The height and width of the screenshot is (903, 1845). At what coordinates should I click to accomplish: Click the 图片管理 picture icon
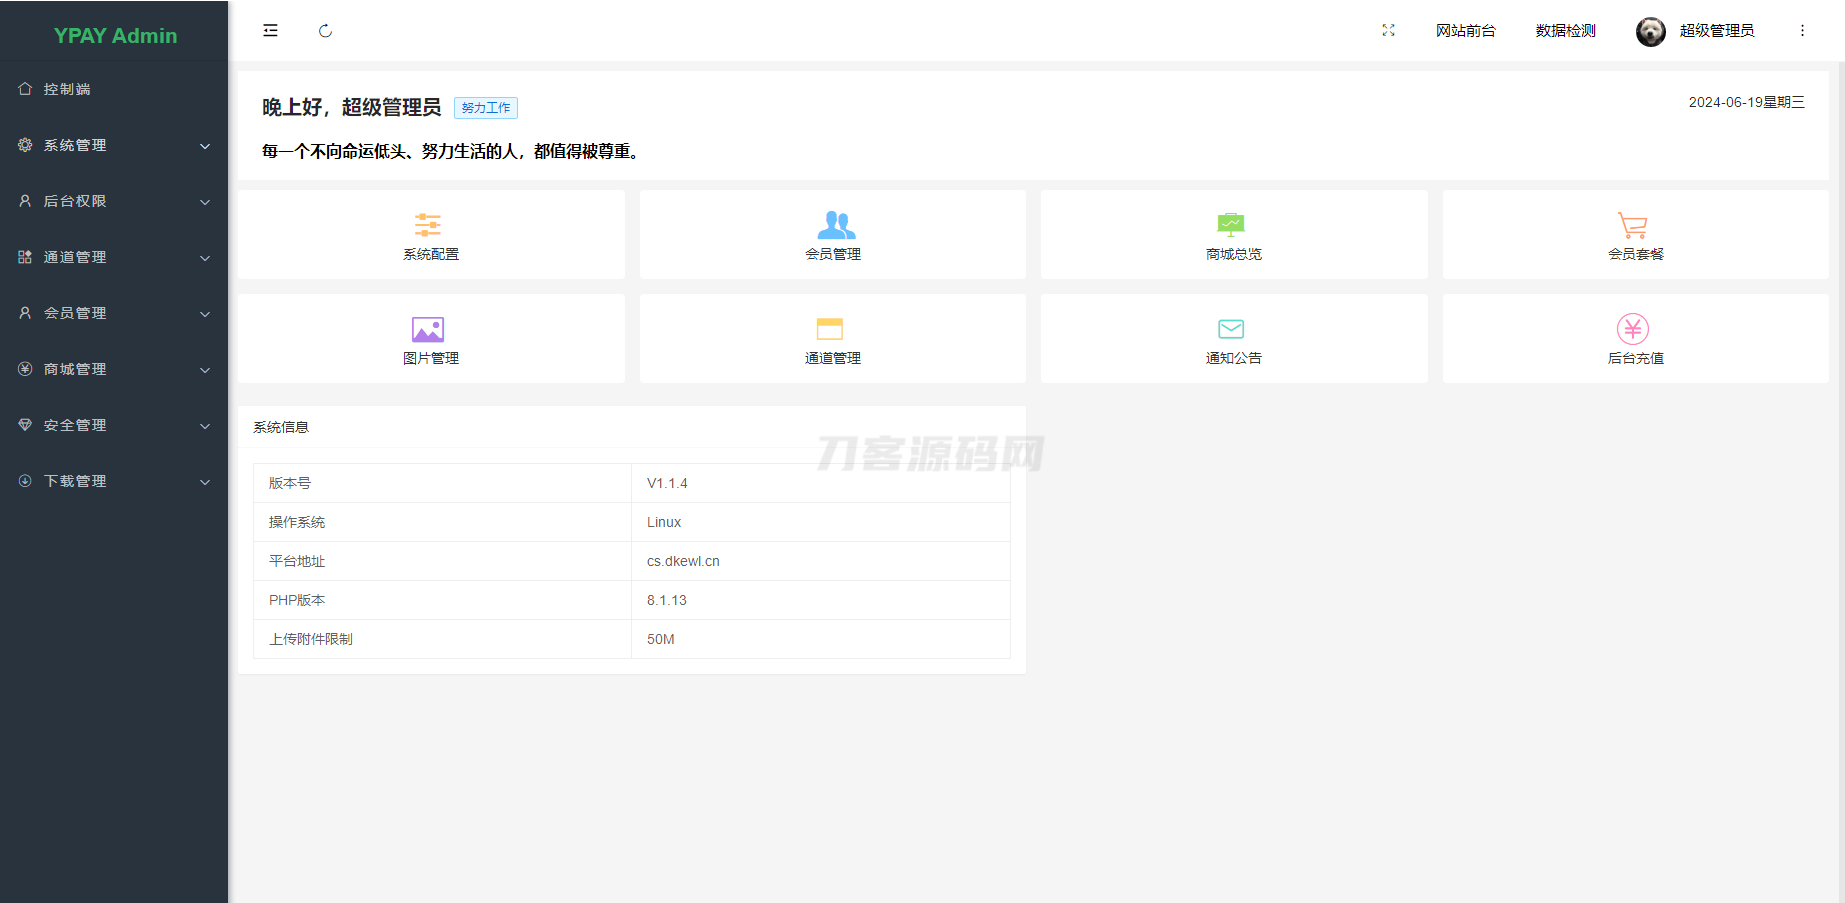[428, 328]
